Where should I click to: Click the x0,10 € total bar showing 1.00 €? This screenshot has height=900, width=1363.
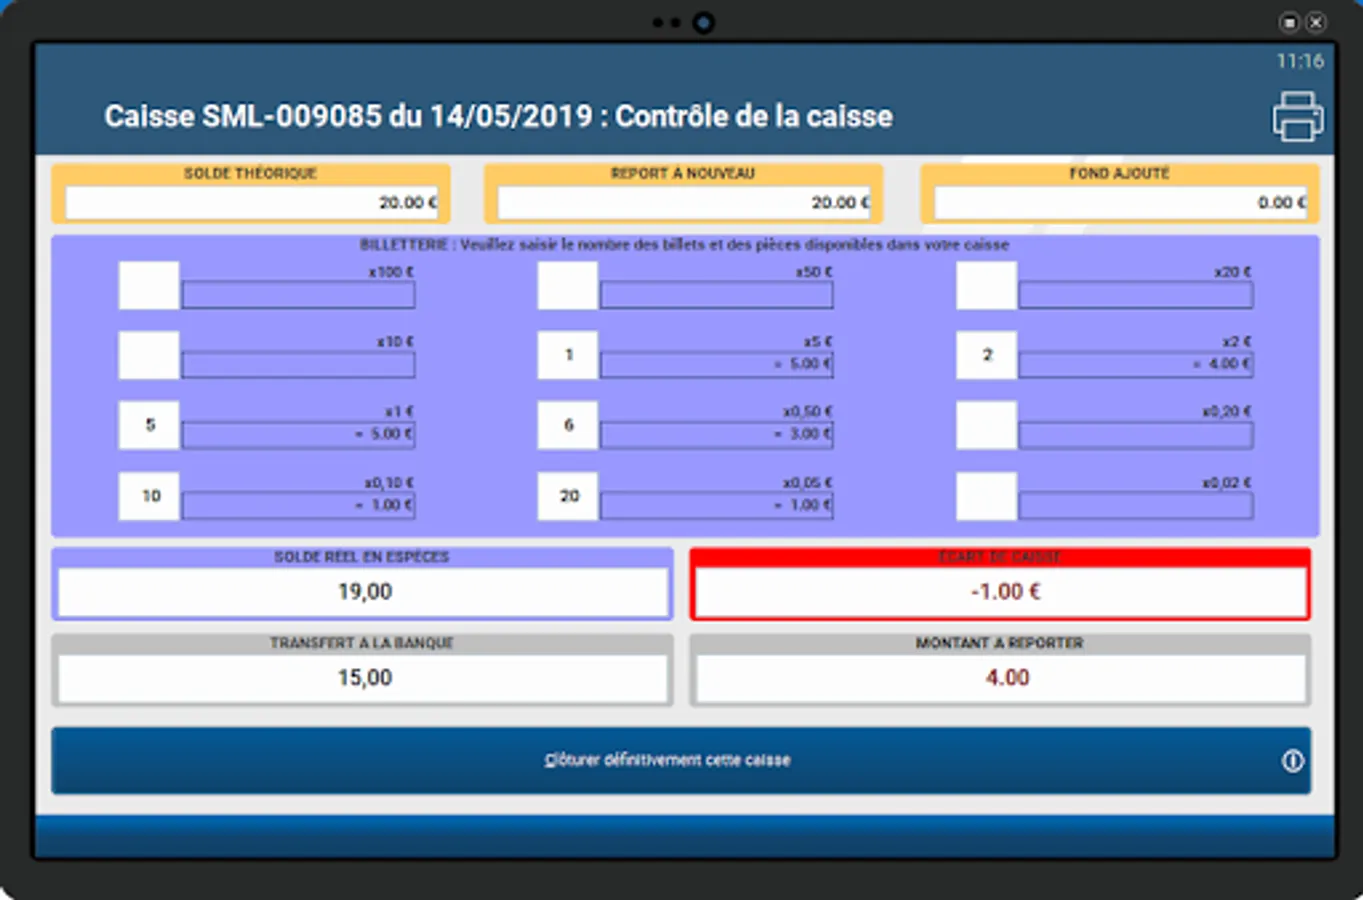tap(298, 506)
